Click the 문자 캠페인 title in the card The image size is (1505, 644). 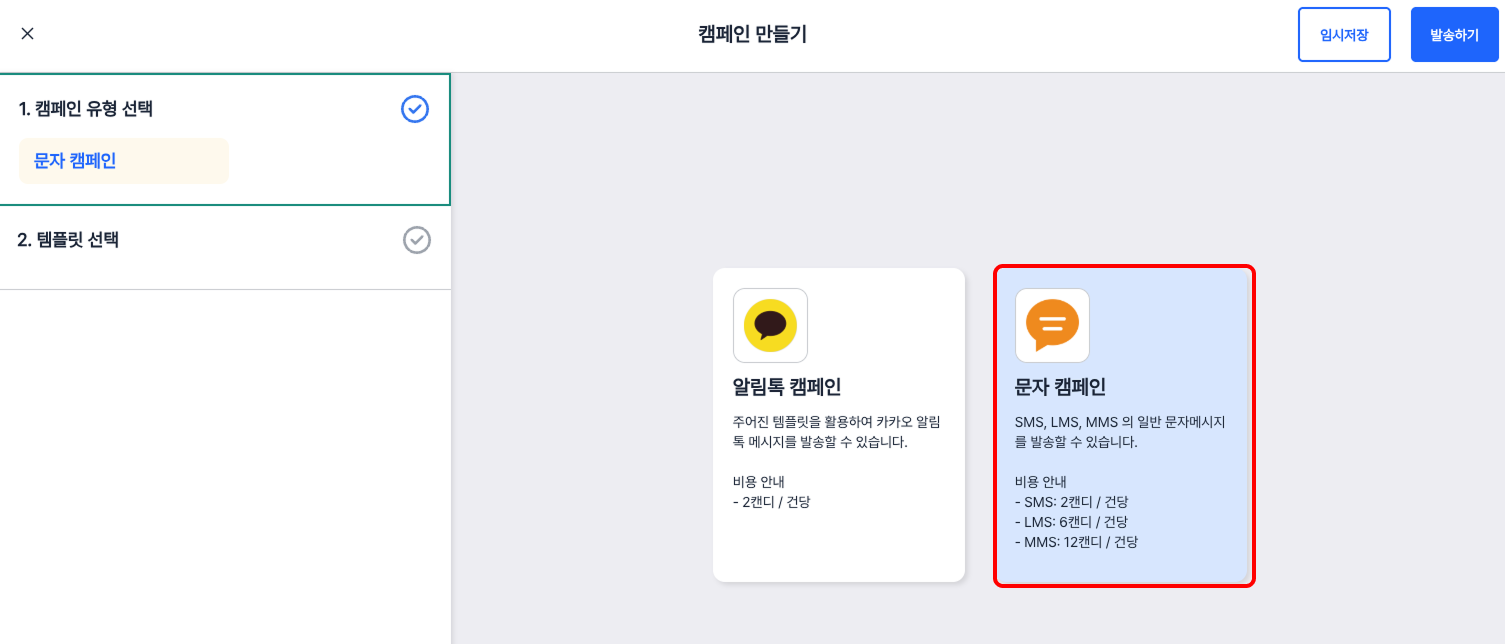tap(1060, 387)
